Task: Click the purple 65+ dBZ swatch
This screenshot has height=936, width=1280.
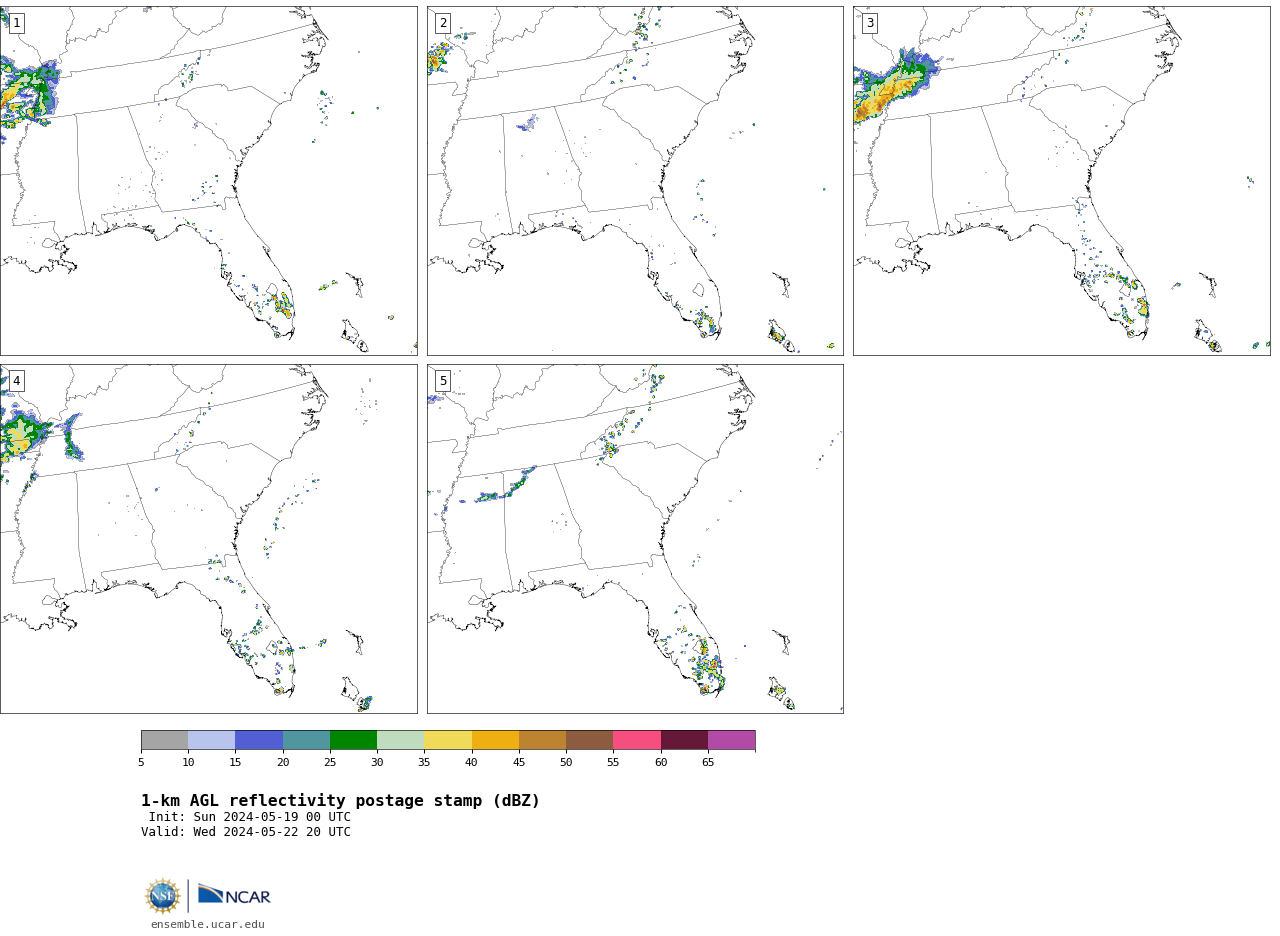Action: [x=732, y=740]
